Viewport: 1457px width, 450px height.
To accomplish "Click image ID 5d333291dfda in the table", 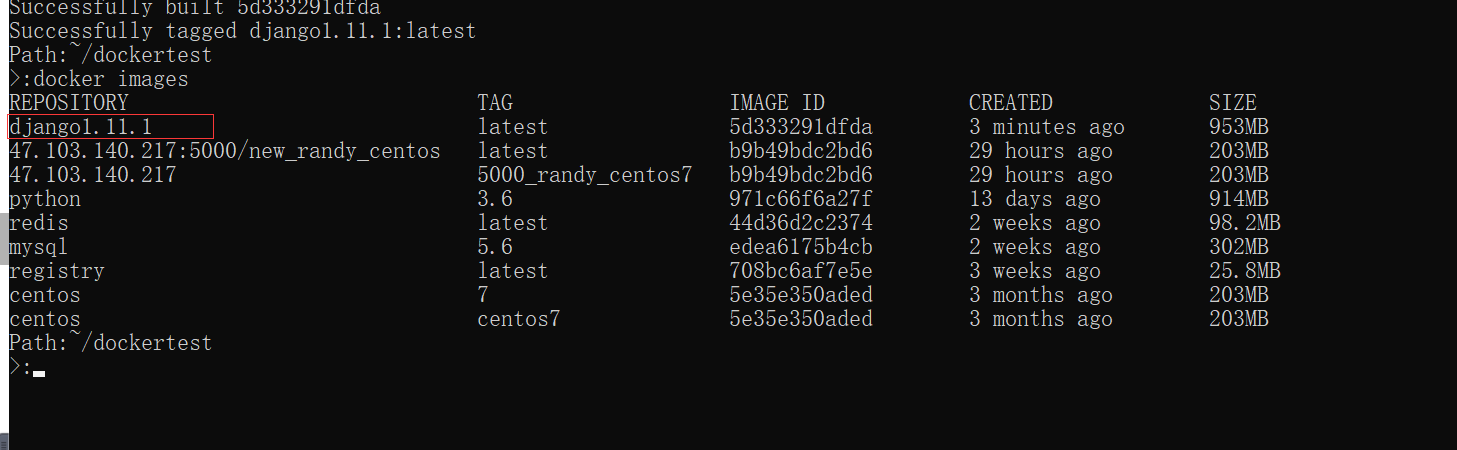I will [x=801, y=127].
